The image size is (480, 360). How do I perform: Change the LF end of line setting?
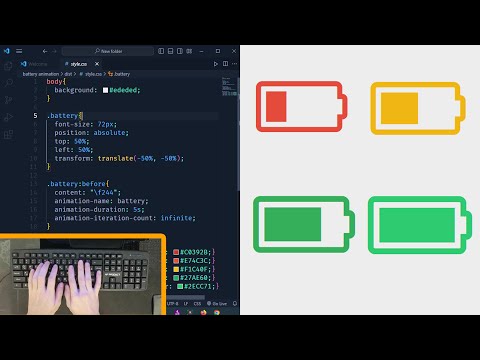pos(186,304)
